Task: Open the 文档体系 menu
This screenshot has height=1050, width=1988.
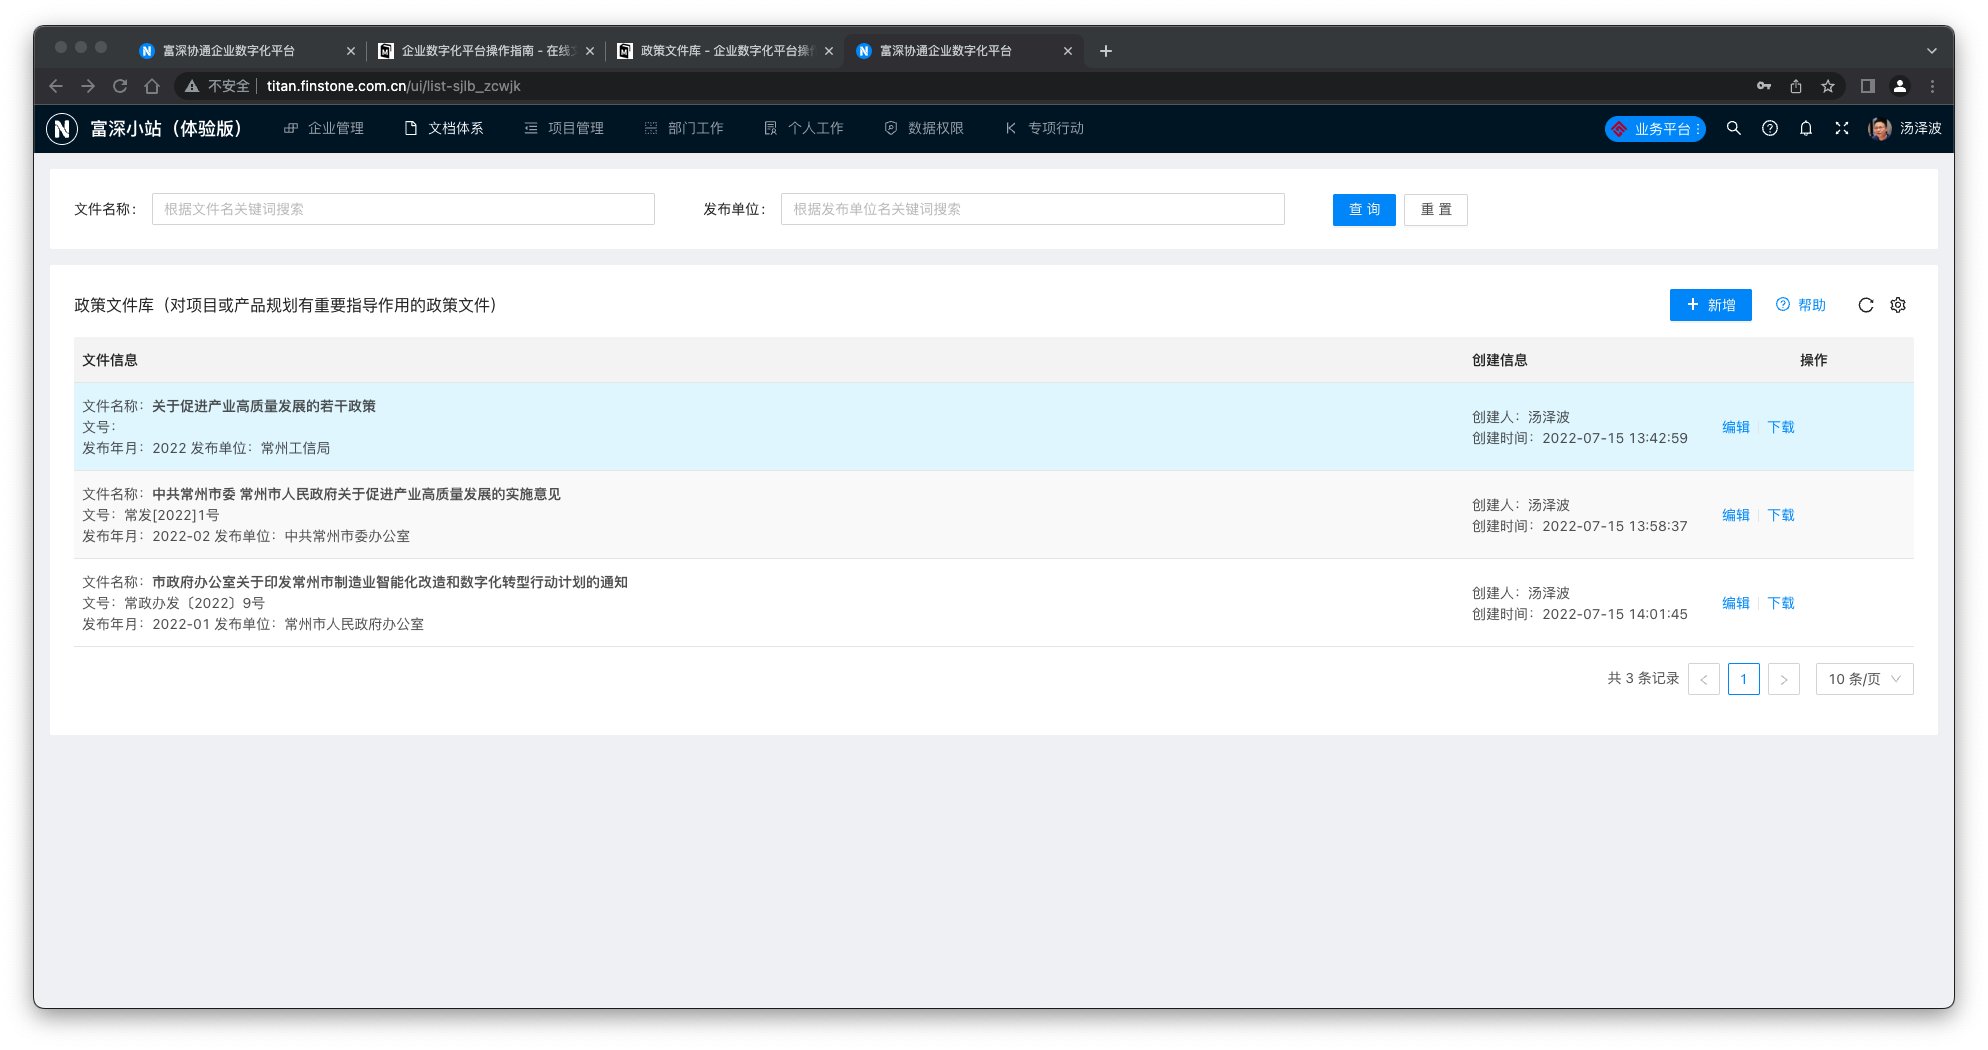Action: click(444, 128)
